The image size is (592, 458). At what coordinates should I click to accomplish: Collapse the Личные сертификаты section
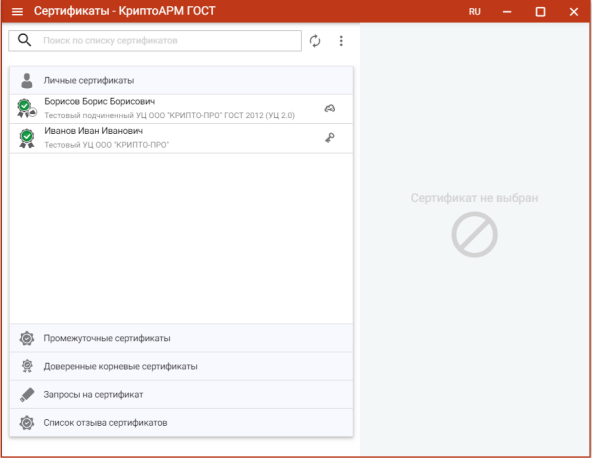tap(181, 81)
